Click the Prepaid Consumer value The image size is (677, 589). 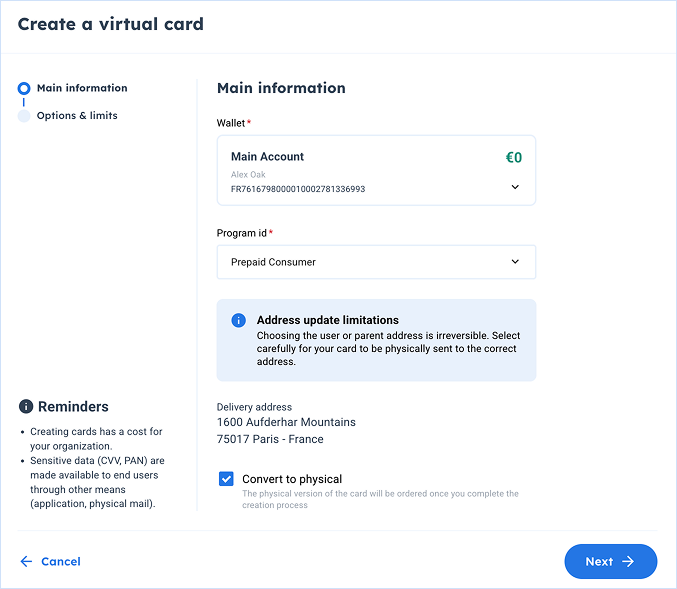(x=273, y=262)
